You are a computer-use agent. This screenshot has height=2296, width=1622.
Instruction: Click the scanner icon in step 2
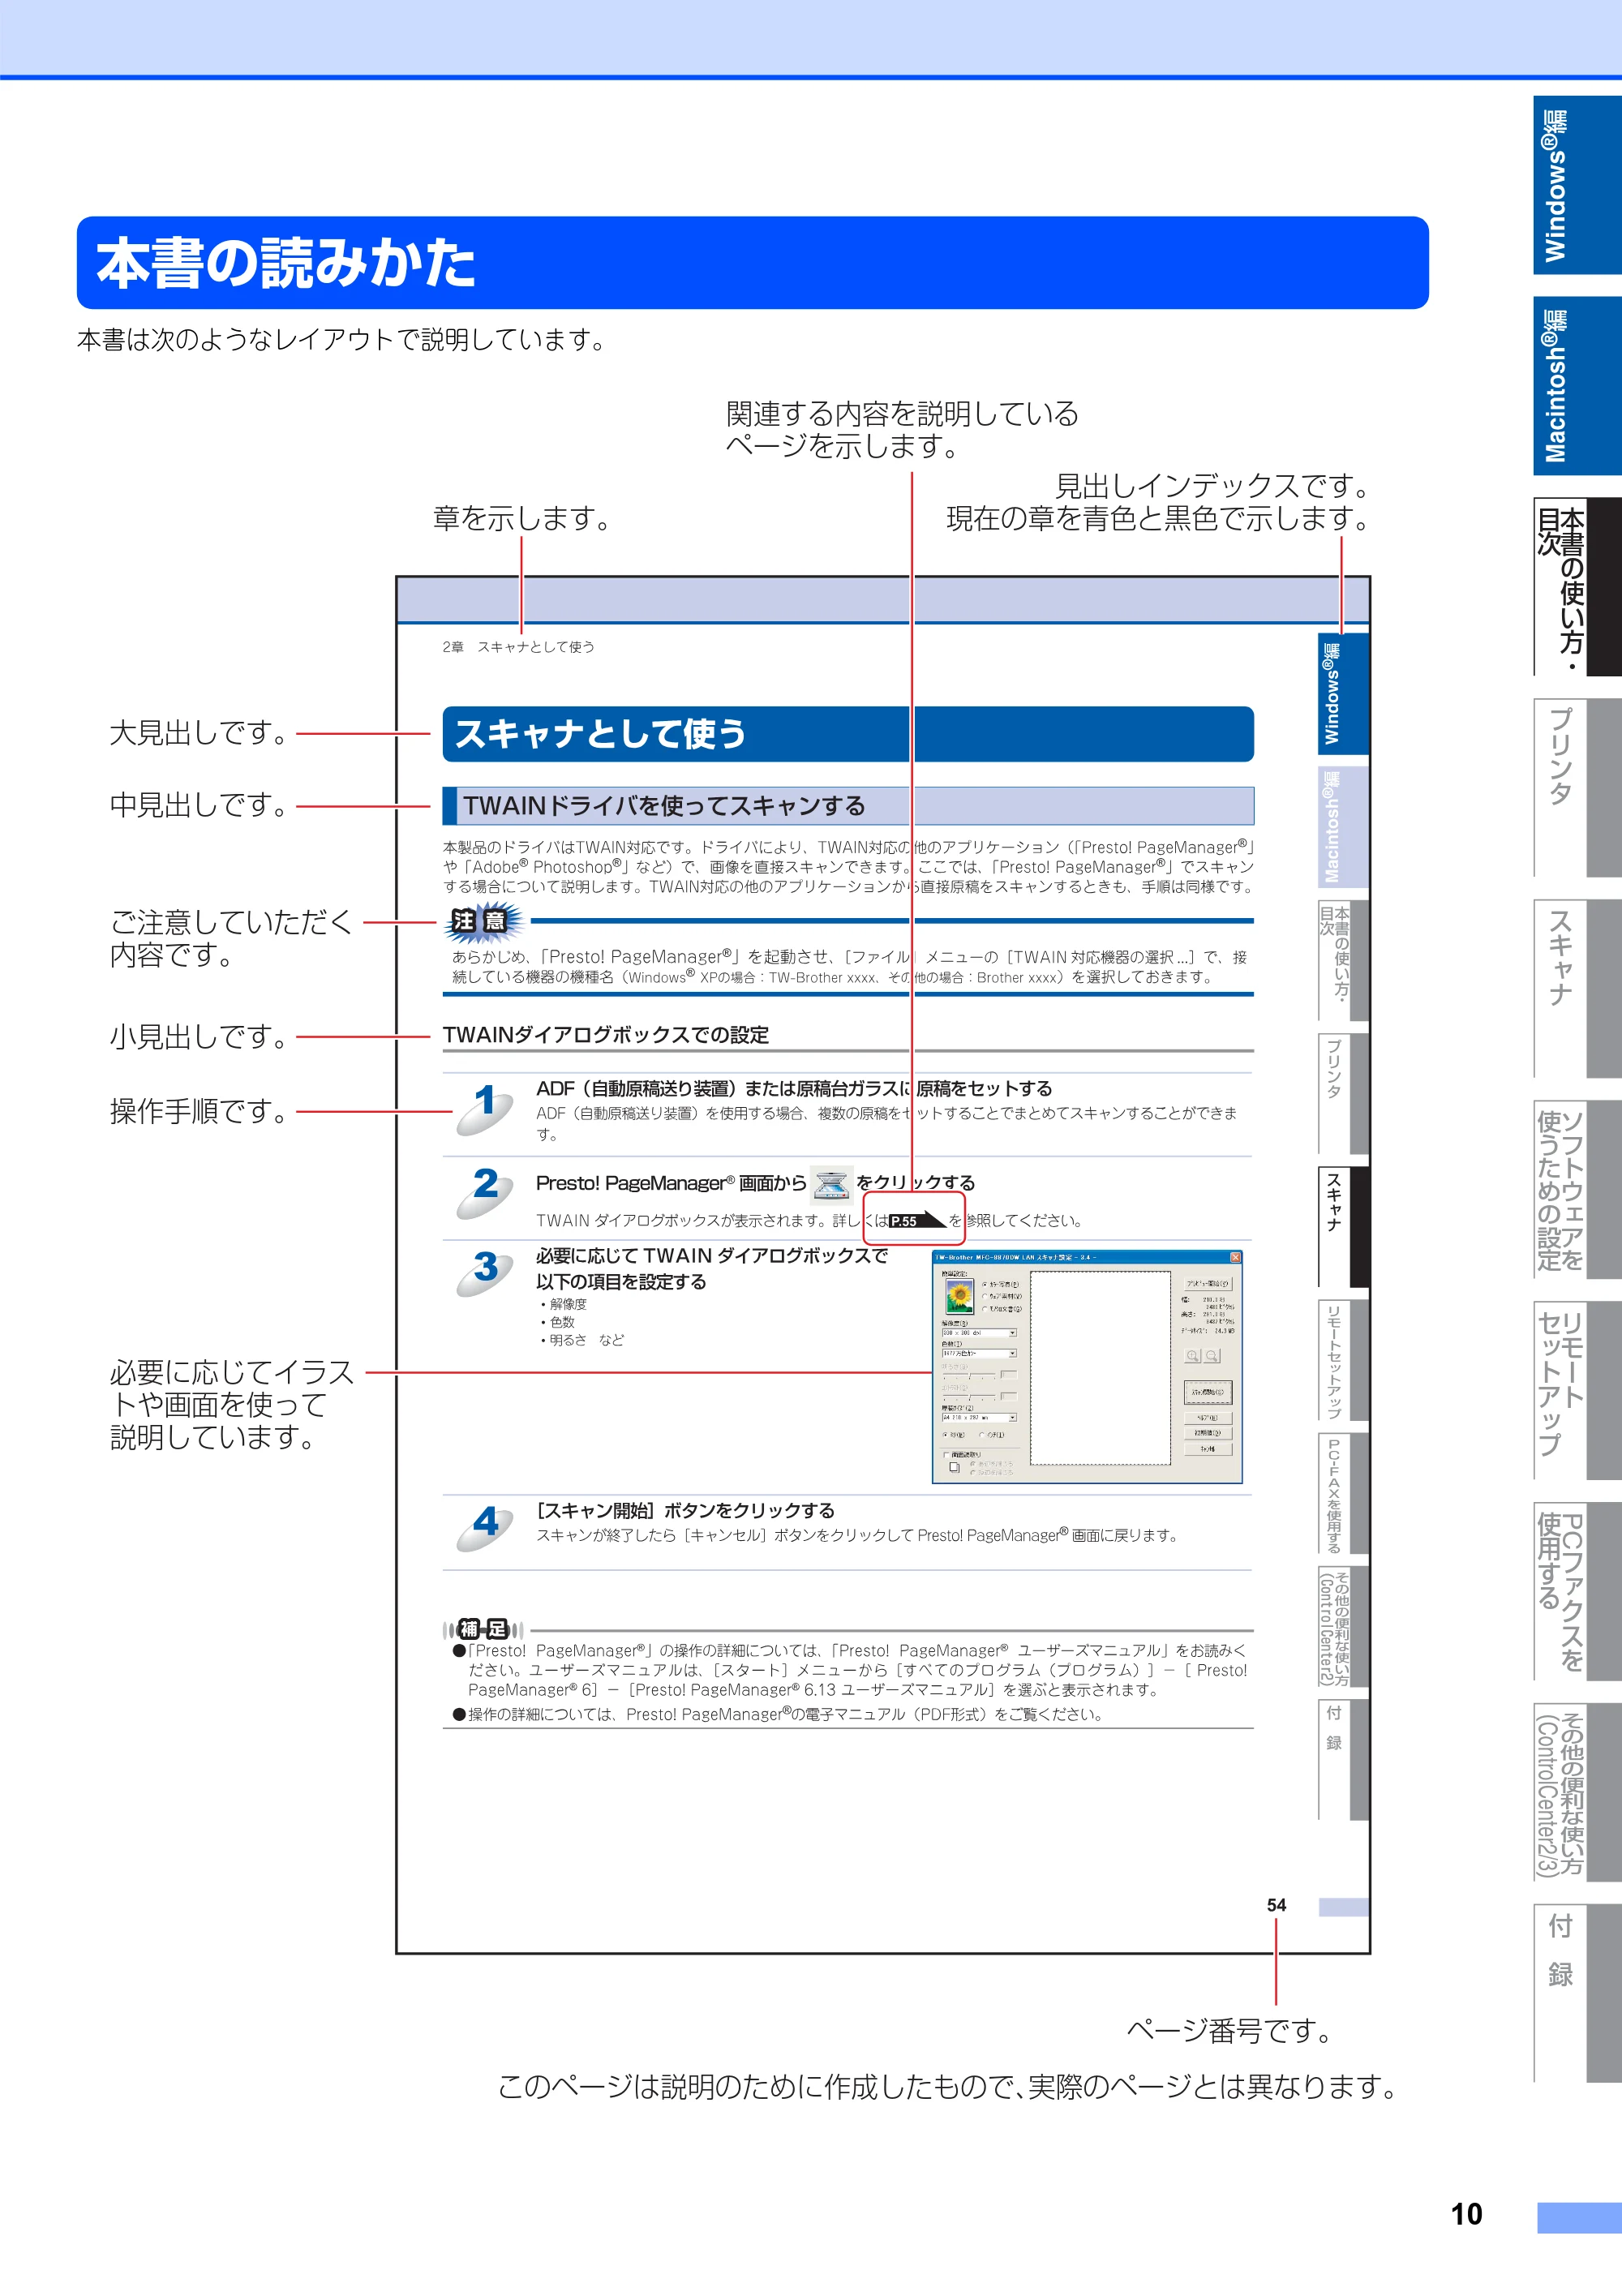[831, 1184]
